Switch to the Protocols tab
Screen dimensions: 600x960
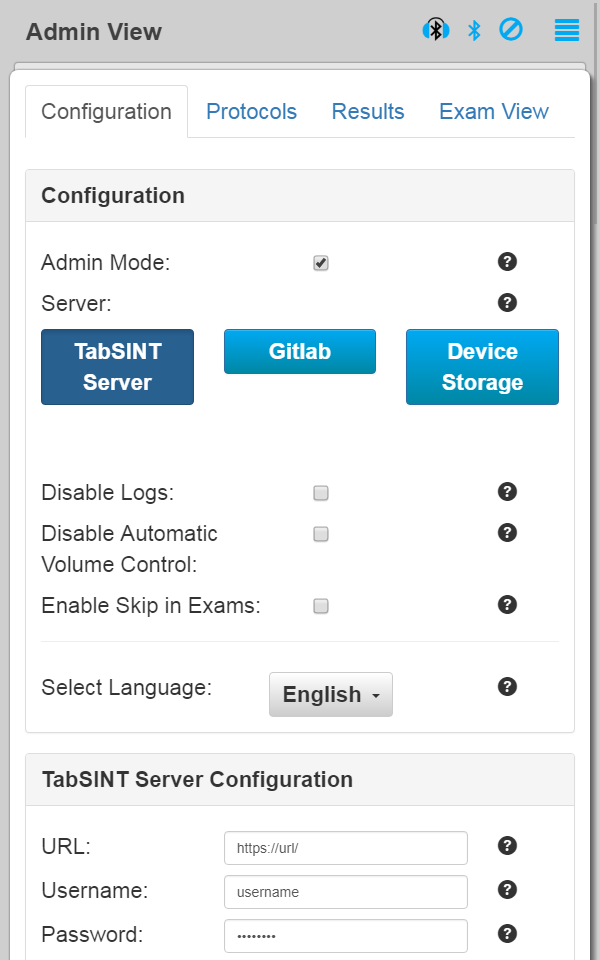point(251,112)
